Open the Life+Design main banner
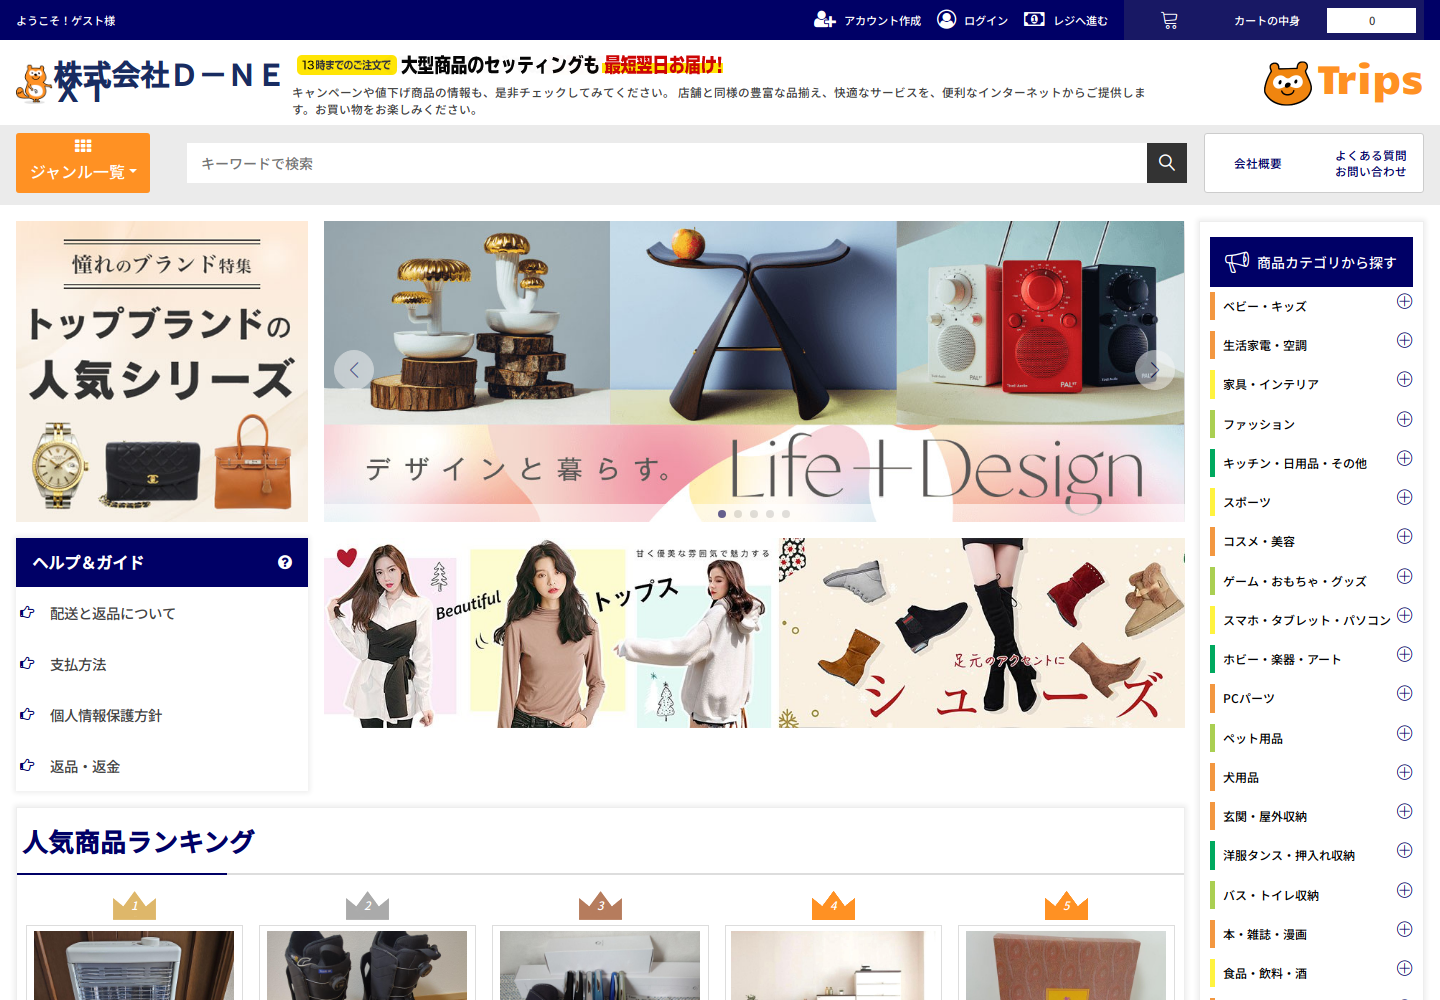The image size is (1440, 1000). coord(754,371)
